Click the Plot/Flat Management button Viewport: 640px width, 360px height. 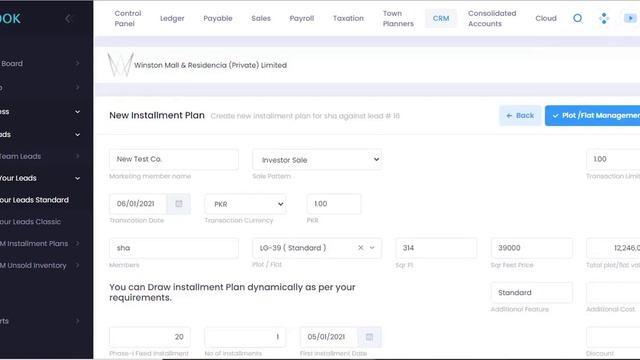[592, 116]
